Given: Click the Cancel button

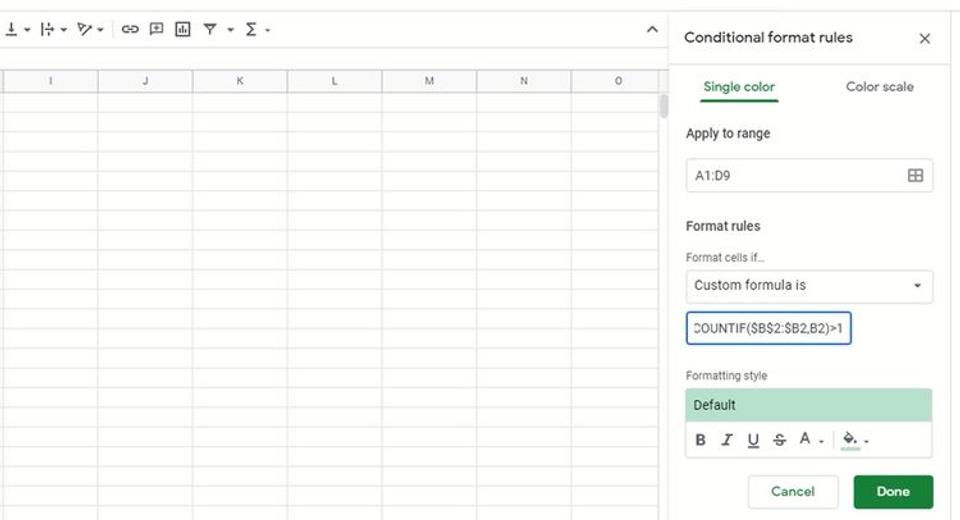Looking at the screenshot, I should point(793,492).
